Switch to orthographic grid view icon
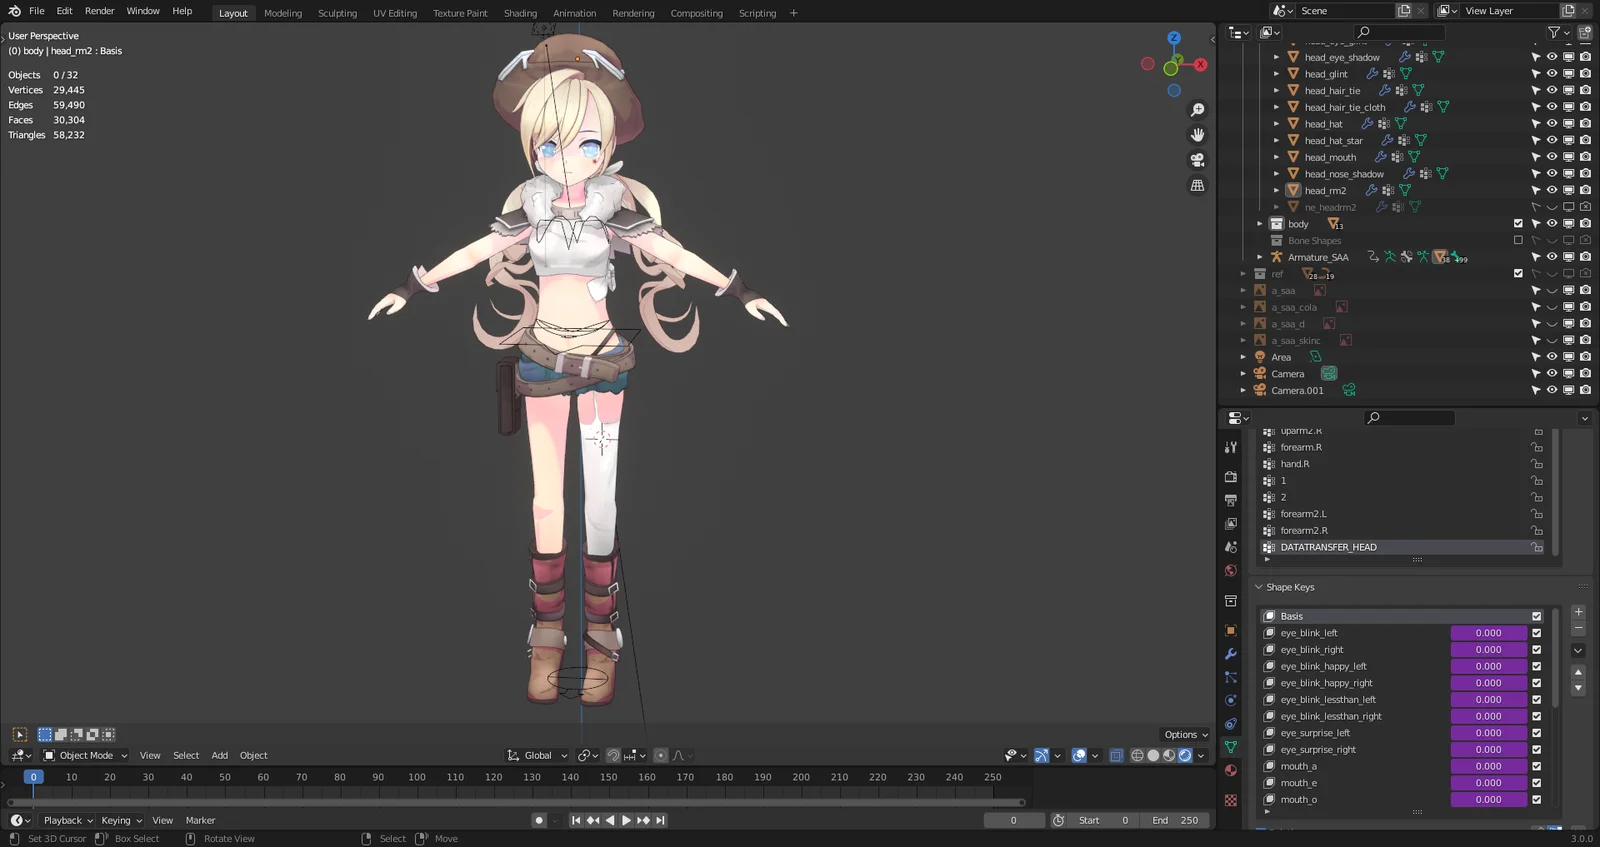1600x847 pixels. [1197, 186]
